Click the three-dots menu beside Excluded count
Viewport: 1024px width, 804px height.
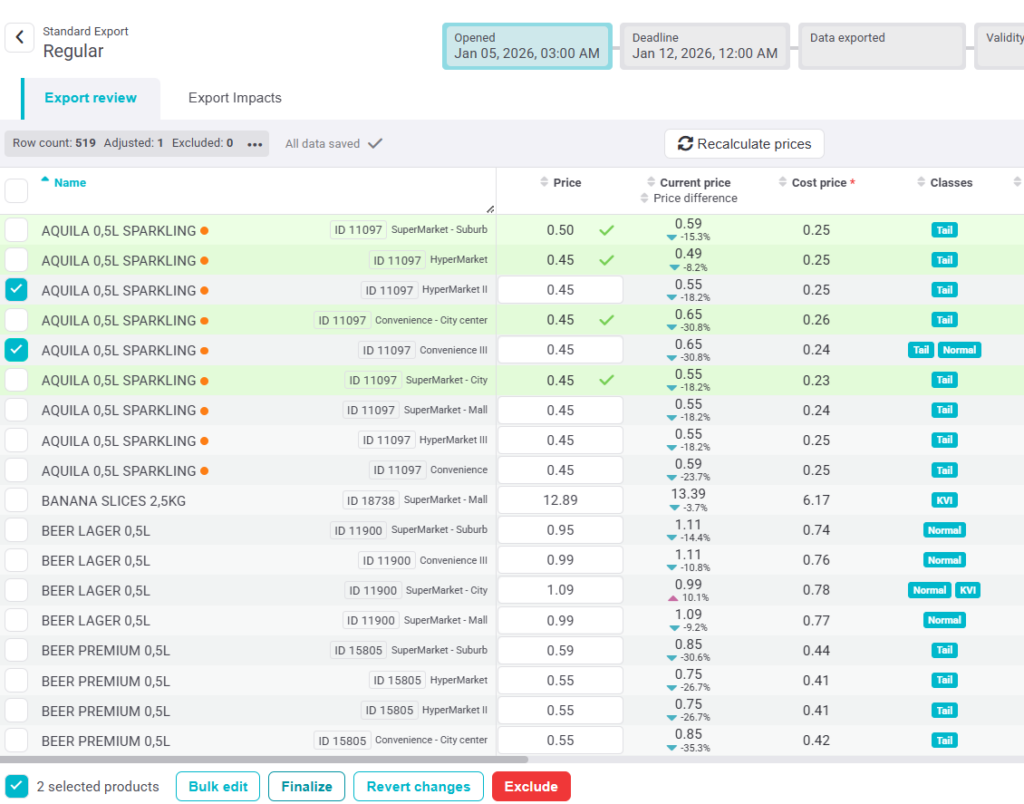point(255,144)
